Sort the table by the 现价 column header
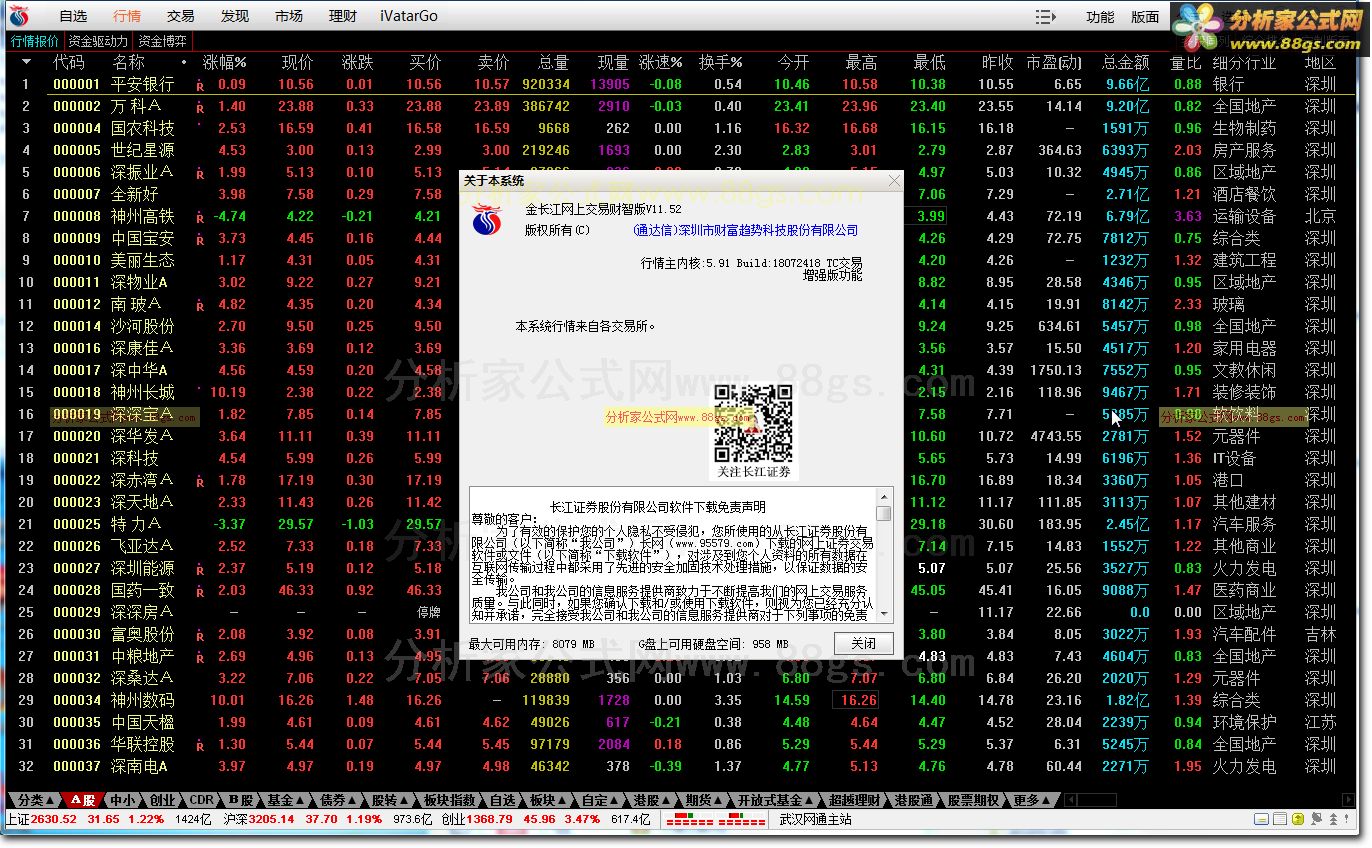1372x848 pixels. click(x=297, y=62)
